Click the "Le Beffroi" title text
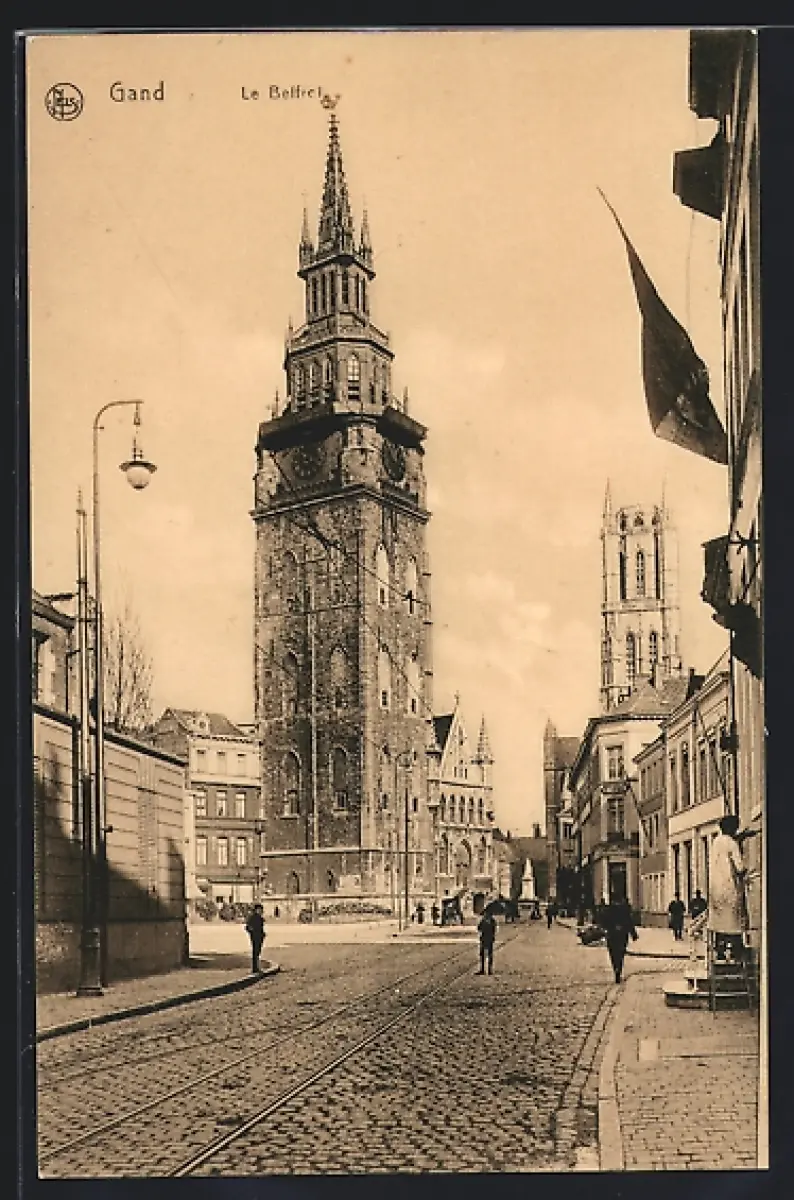 pyautogui.click(x=281, y=93)
